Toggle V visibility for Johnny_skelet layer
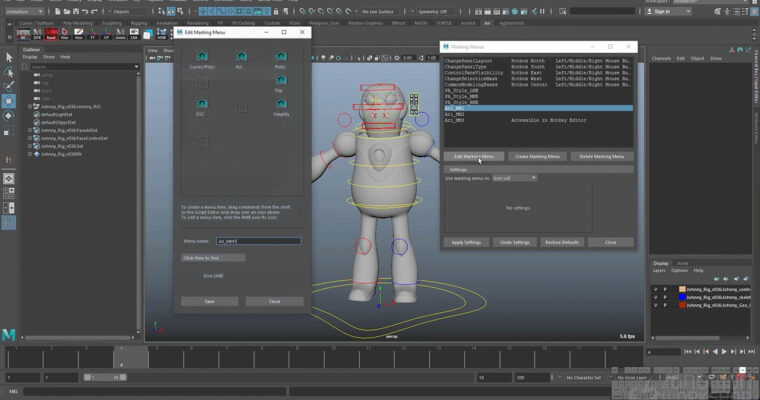This screenshot has height=400, width=760. point(655,297)
